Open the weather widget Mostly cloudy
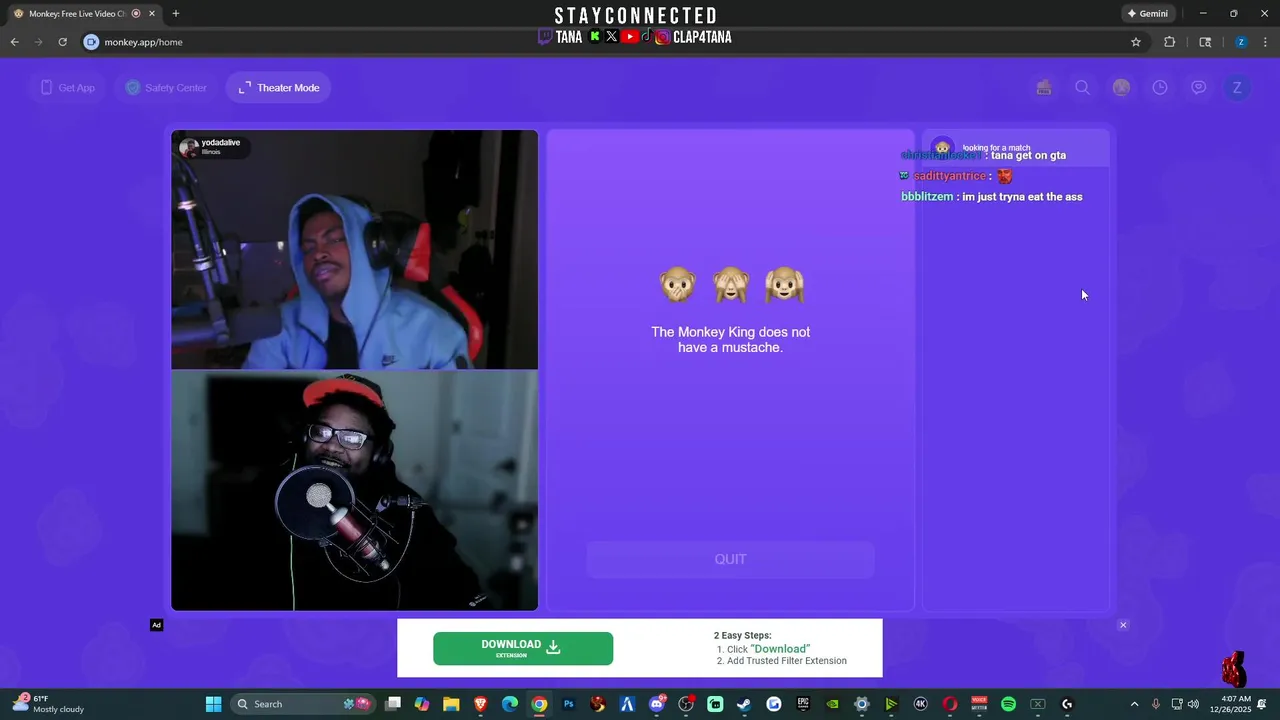Image resolution: width=1280 pixels, height=720 pixels. (48, 704)
